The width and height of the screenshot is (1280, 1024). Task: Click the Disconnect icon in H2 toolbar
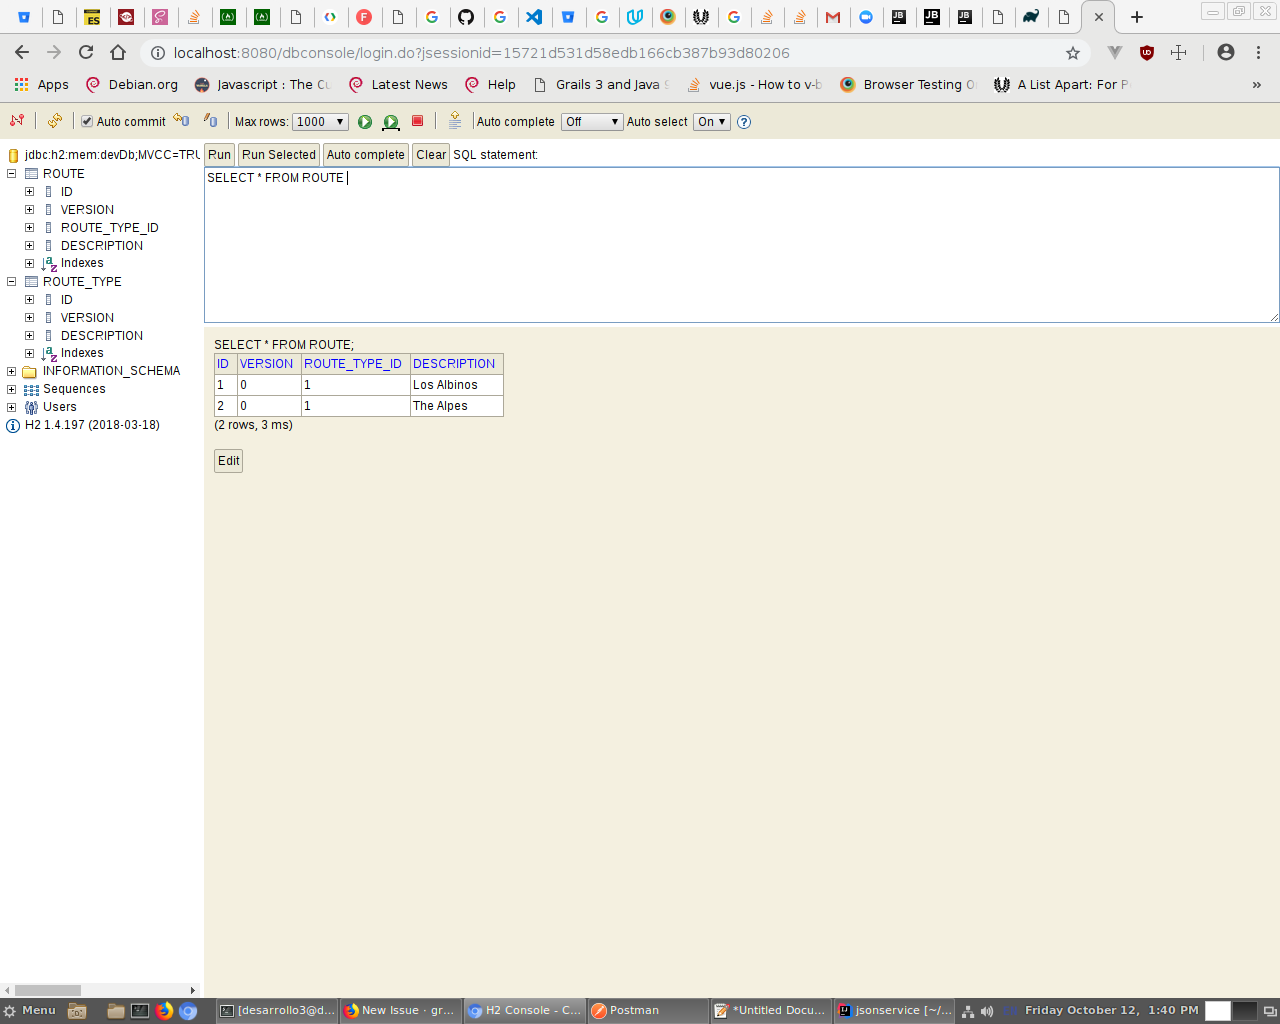[17, 121]
